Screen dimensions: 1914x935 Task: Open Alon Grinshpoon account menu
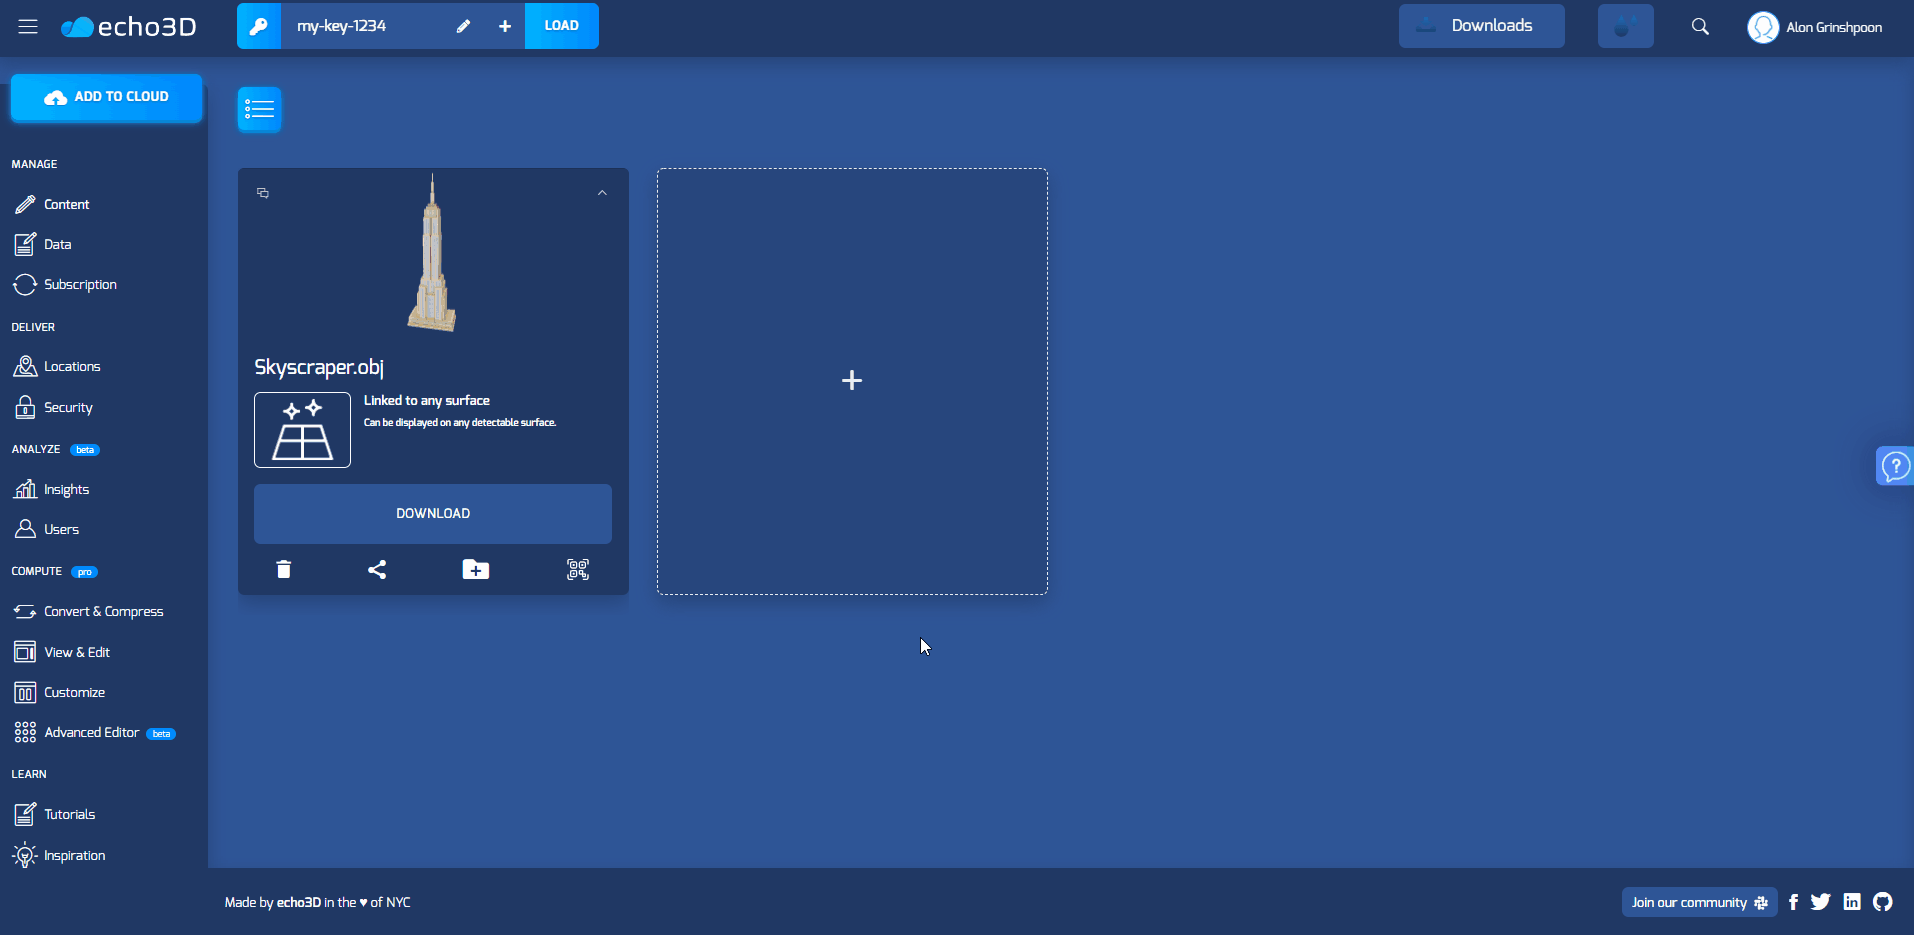1816,27
